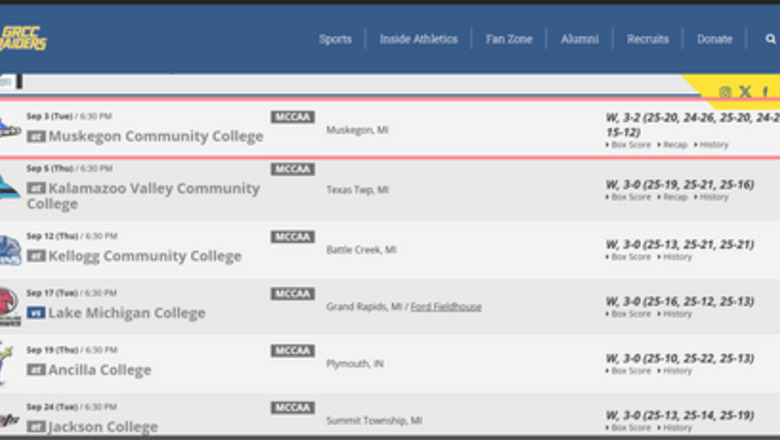Open Kellogg Community College team link
Screen dimensions: 780x440
[x=145, y=256]
